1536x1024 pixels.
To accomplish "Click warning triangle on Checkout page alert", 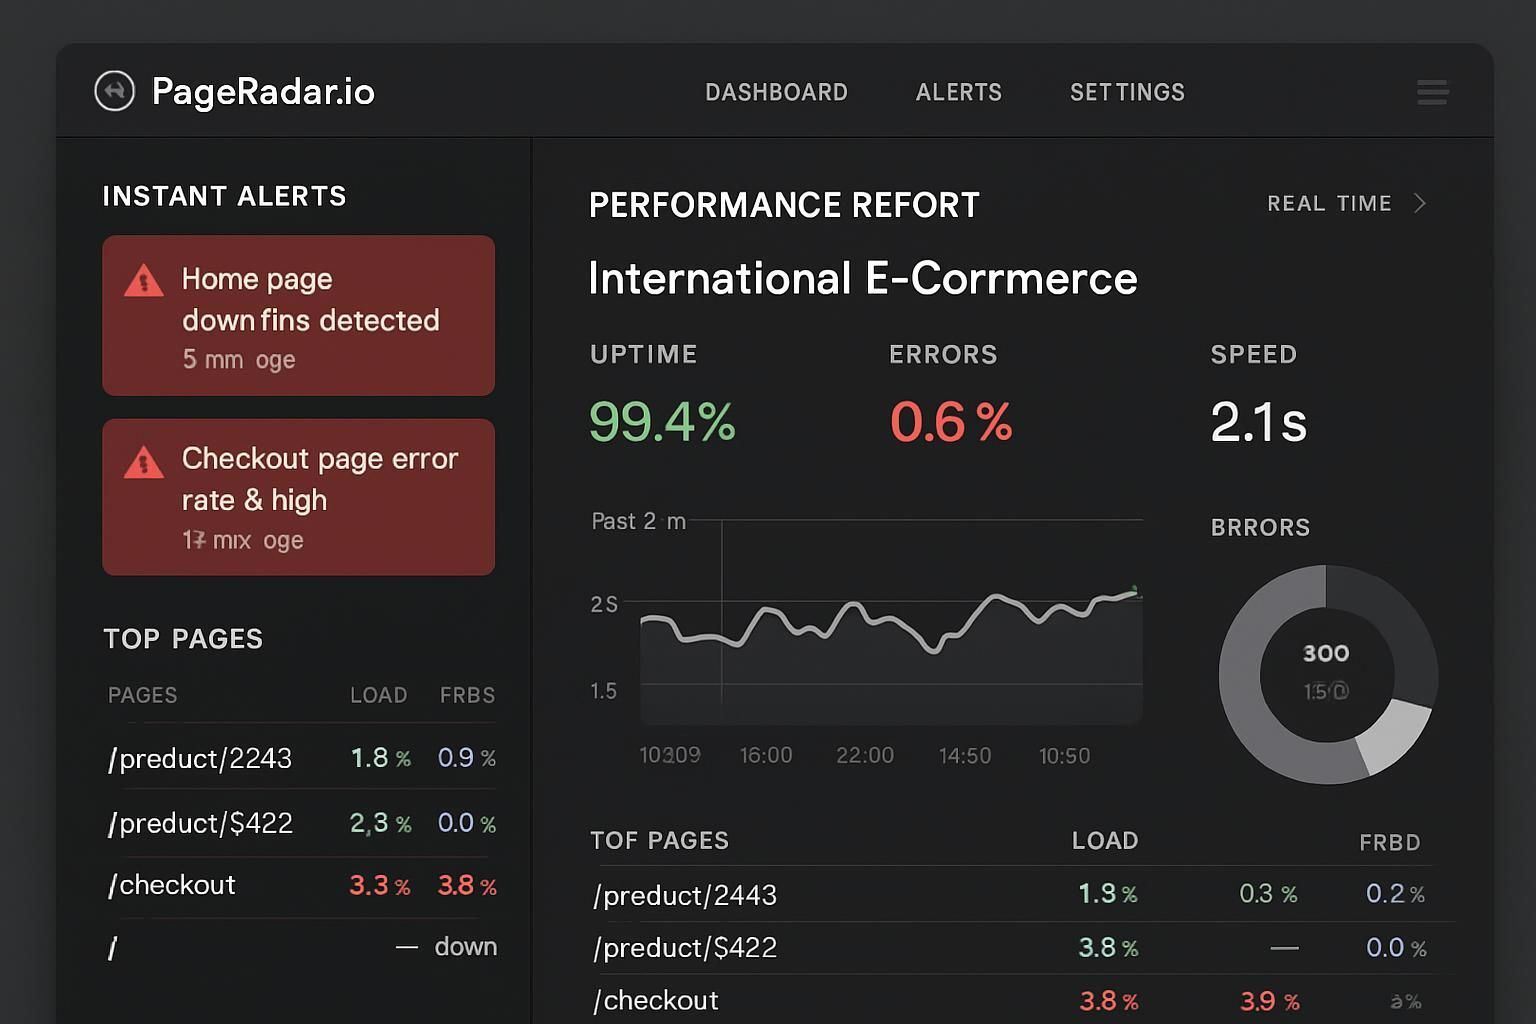I will tap(144, 462).
